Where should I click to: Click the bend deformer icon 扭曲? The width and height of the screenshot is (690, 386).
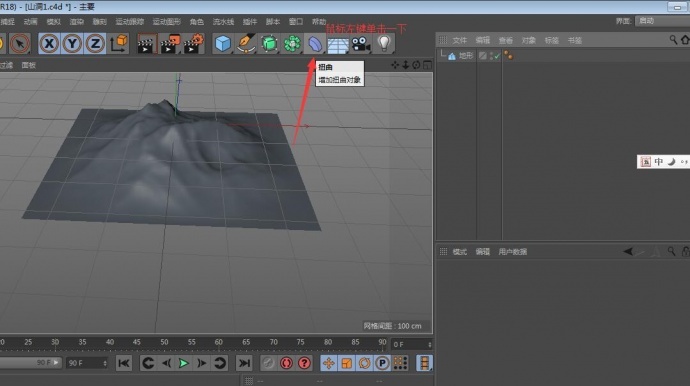(315, 44)
